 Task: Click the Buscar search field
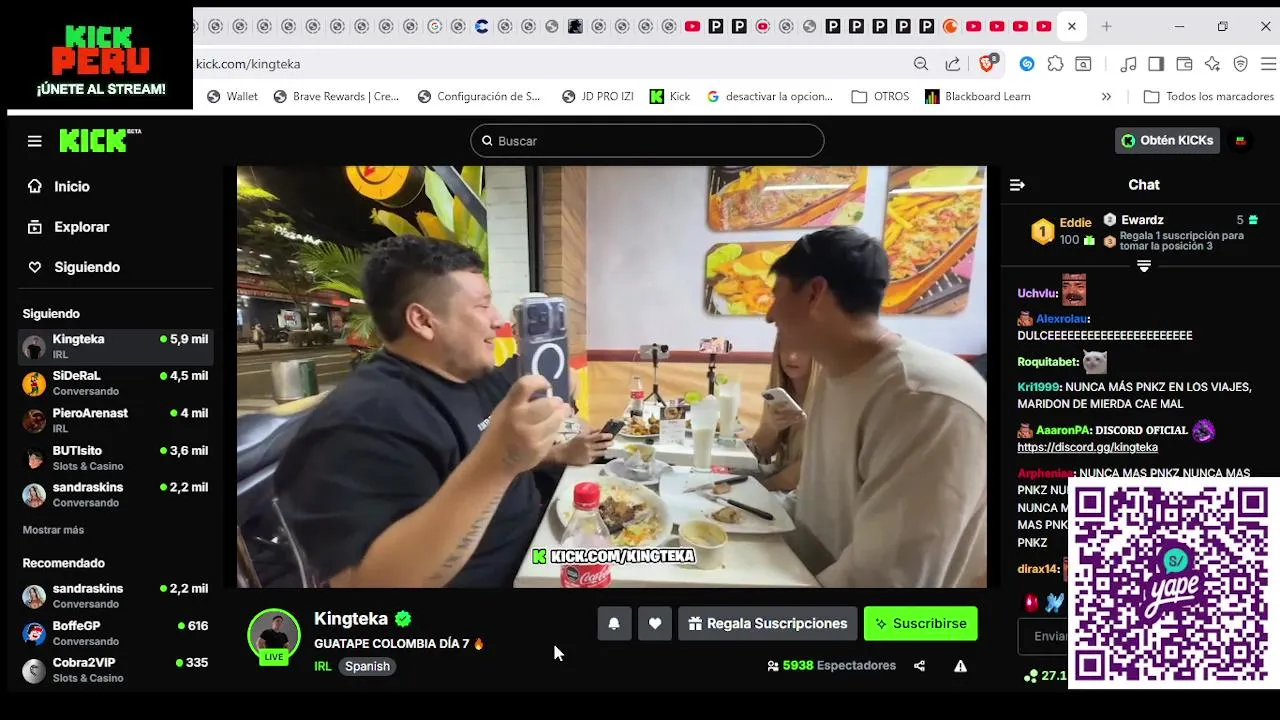(x=647, y=141)
